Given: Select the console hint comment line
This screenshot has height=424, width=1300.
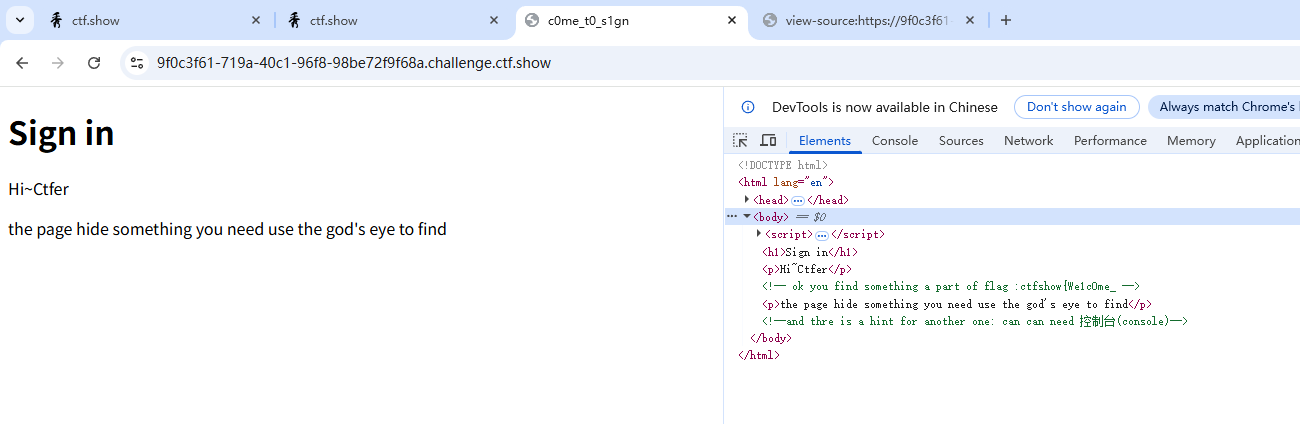Looking at the screenshot, I should 975,321.
